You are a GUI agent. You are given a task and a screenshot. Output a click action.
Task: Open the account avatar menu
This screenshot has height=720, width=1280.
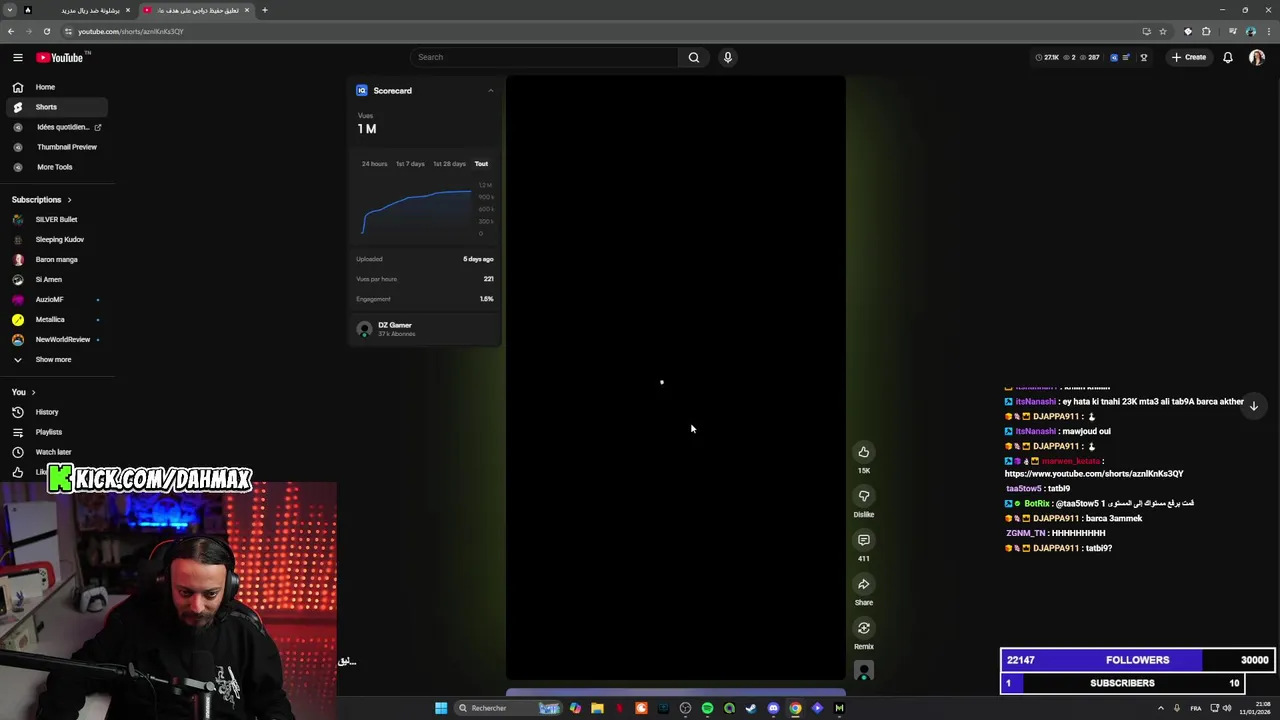click(x=1256, y=57)
